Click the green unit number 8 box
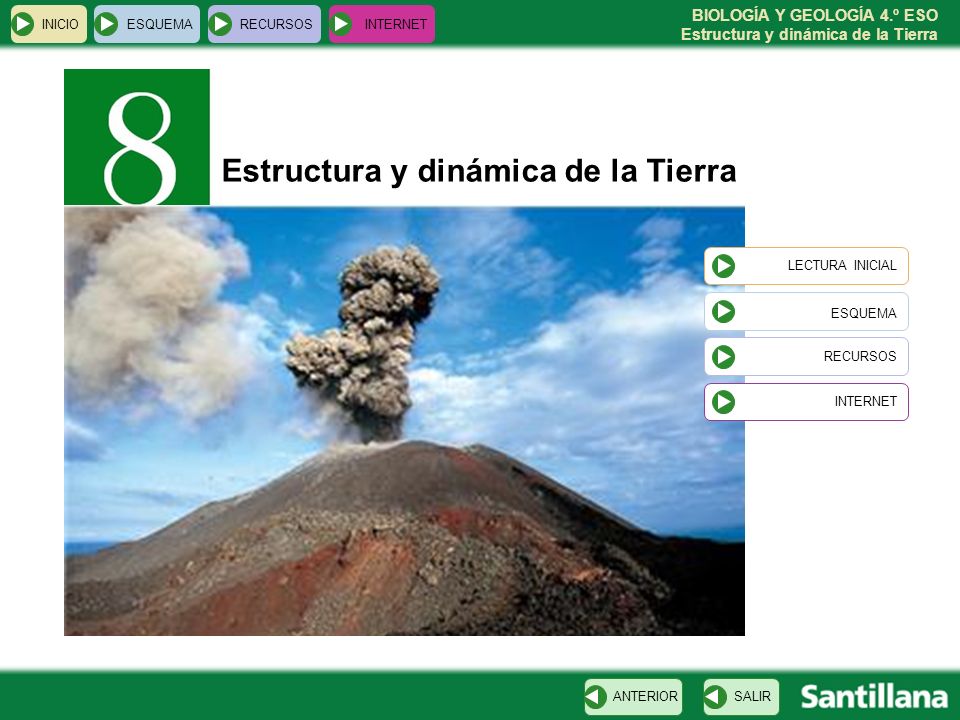This screenshot has width=960, height=720. 137,137
